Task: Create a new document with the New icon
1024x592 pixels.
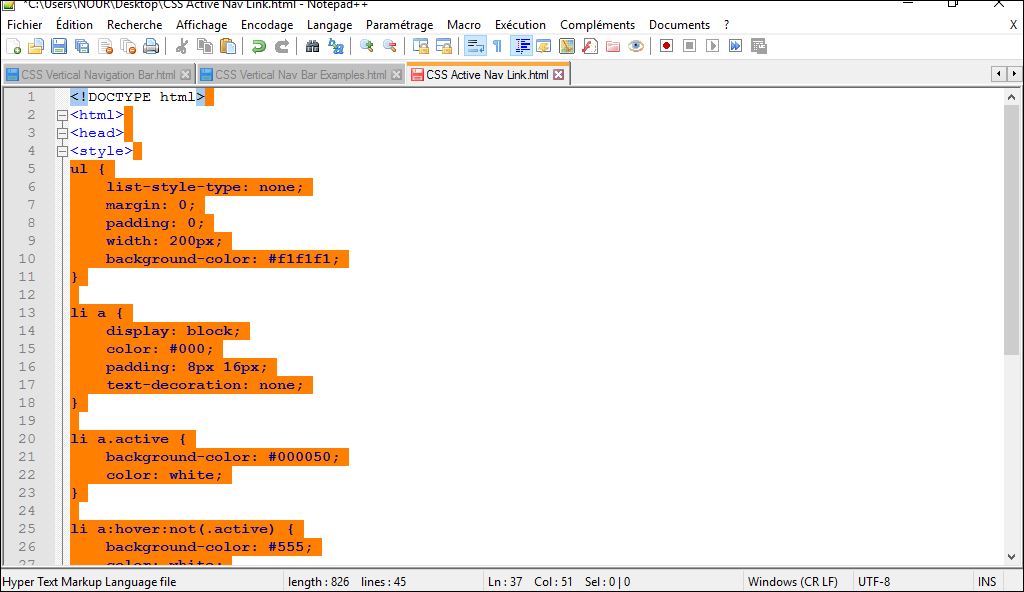Action: click(14, 46)
